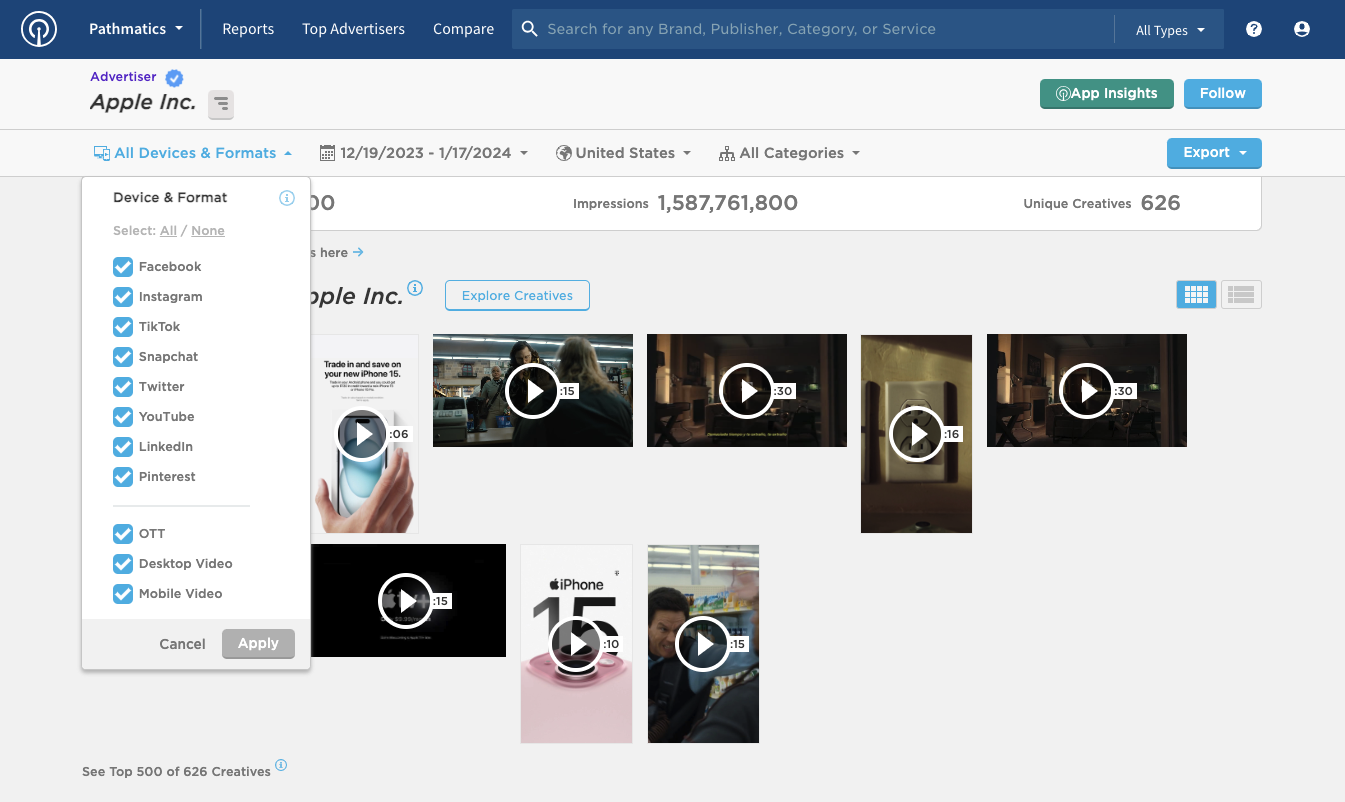Click the Device & Format info icon
The height and width of the screenshot is (802, 1345).
pos(287,198)
